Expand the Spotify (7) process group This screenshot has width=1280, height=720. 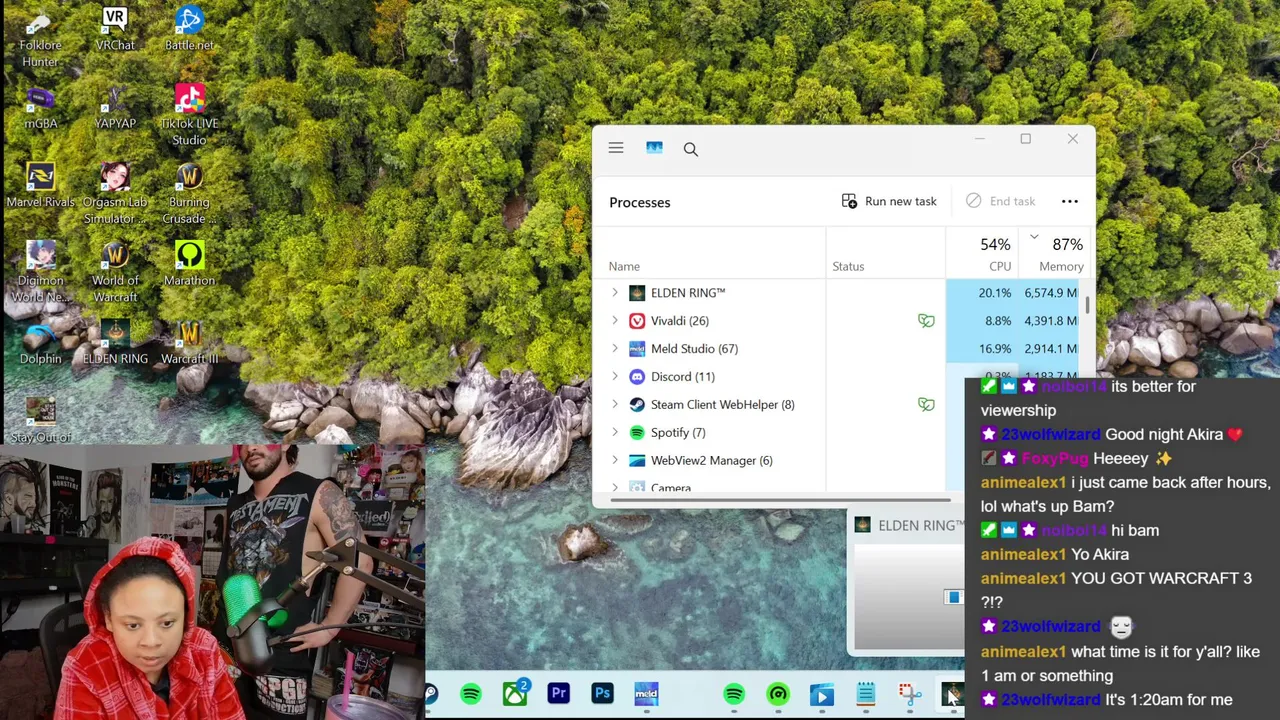click(615, 433)
